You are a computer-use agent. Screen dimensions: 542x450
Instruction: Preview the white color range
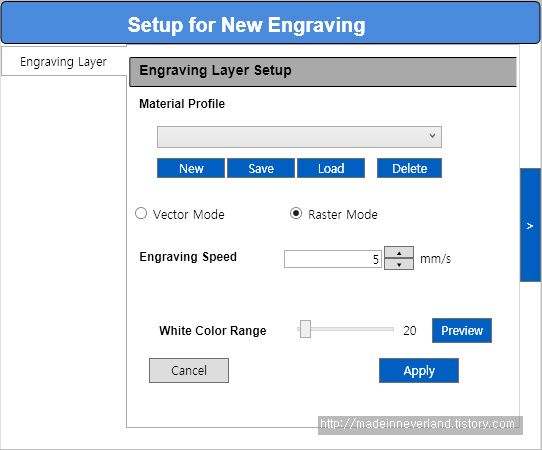[462, 330]
